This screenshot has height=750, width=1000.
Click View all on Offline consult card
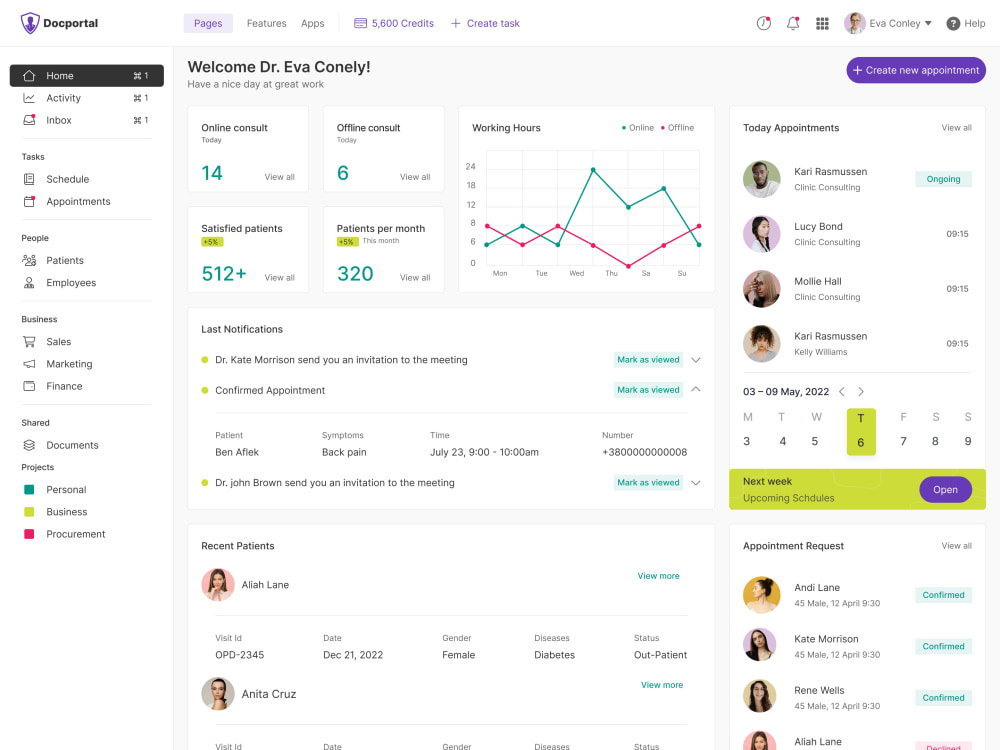(415, 177)
